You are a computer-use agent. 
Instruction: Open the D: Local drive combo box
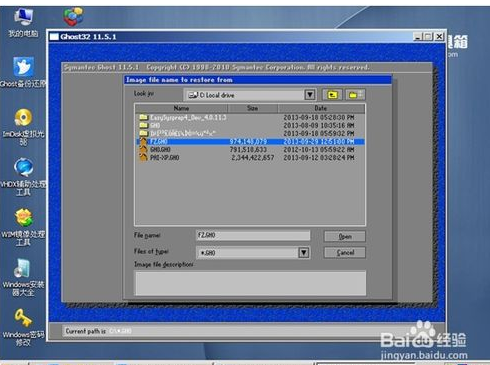(x=249, y=95)
